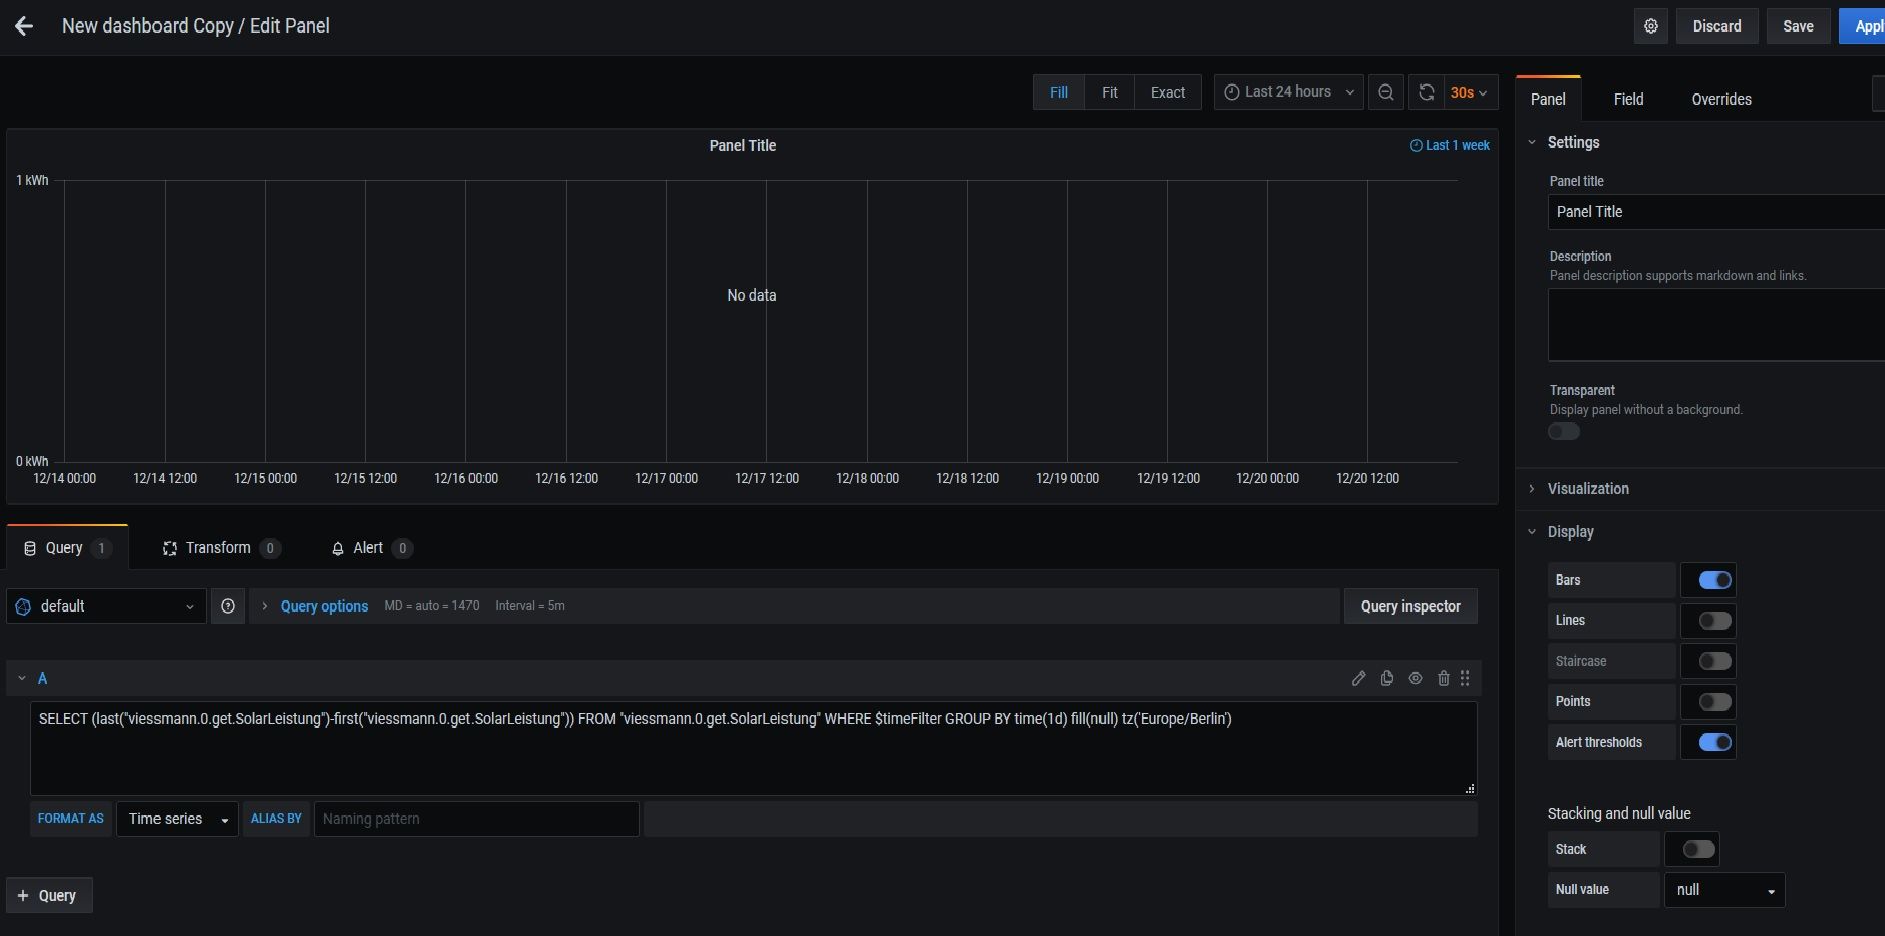Viewport: 1885px width, 936px height.
Task: Switch to the Alert tab
Action: point(371,548)
